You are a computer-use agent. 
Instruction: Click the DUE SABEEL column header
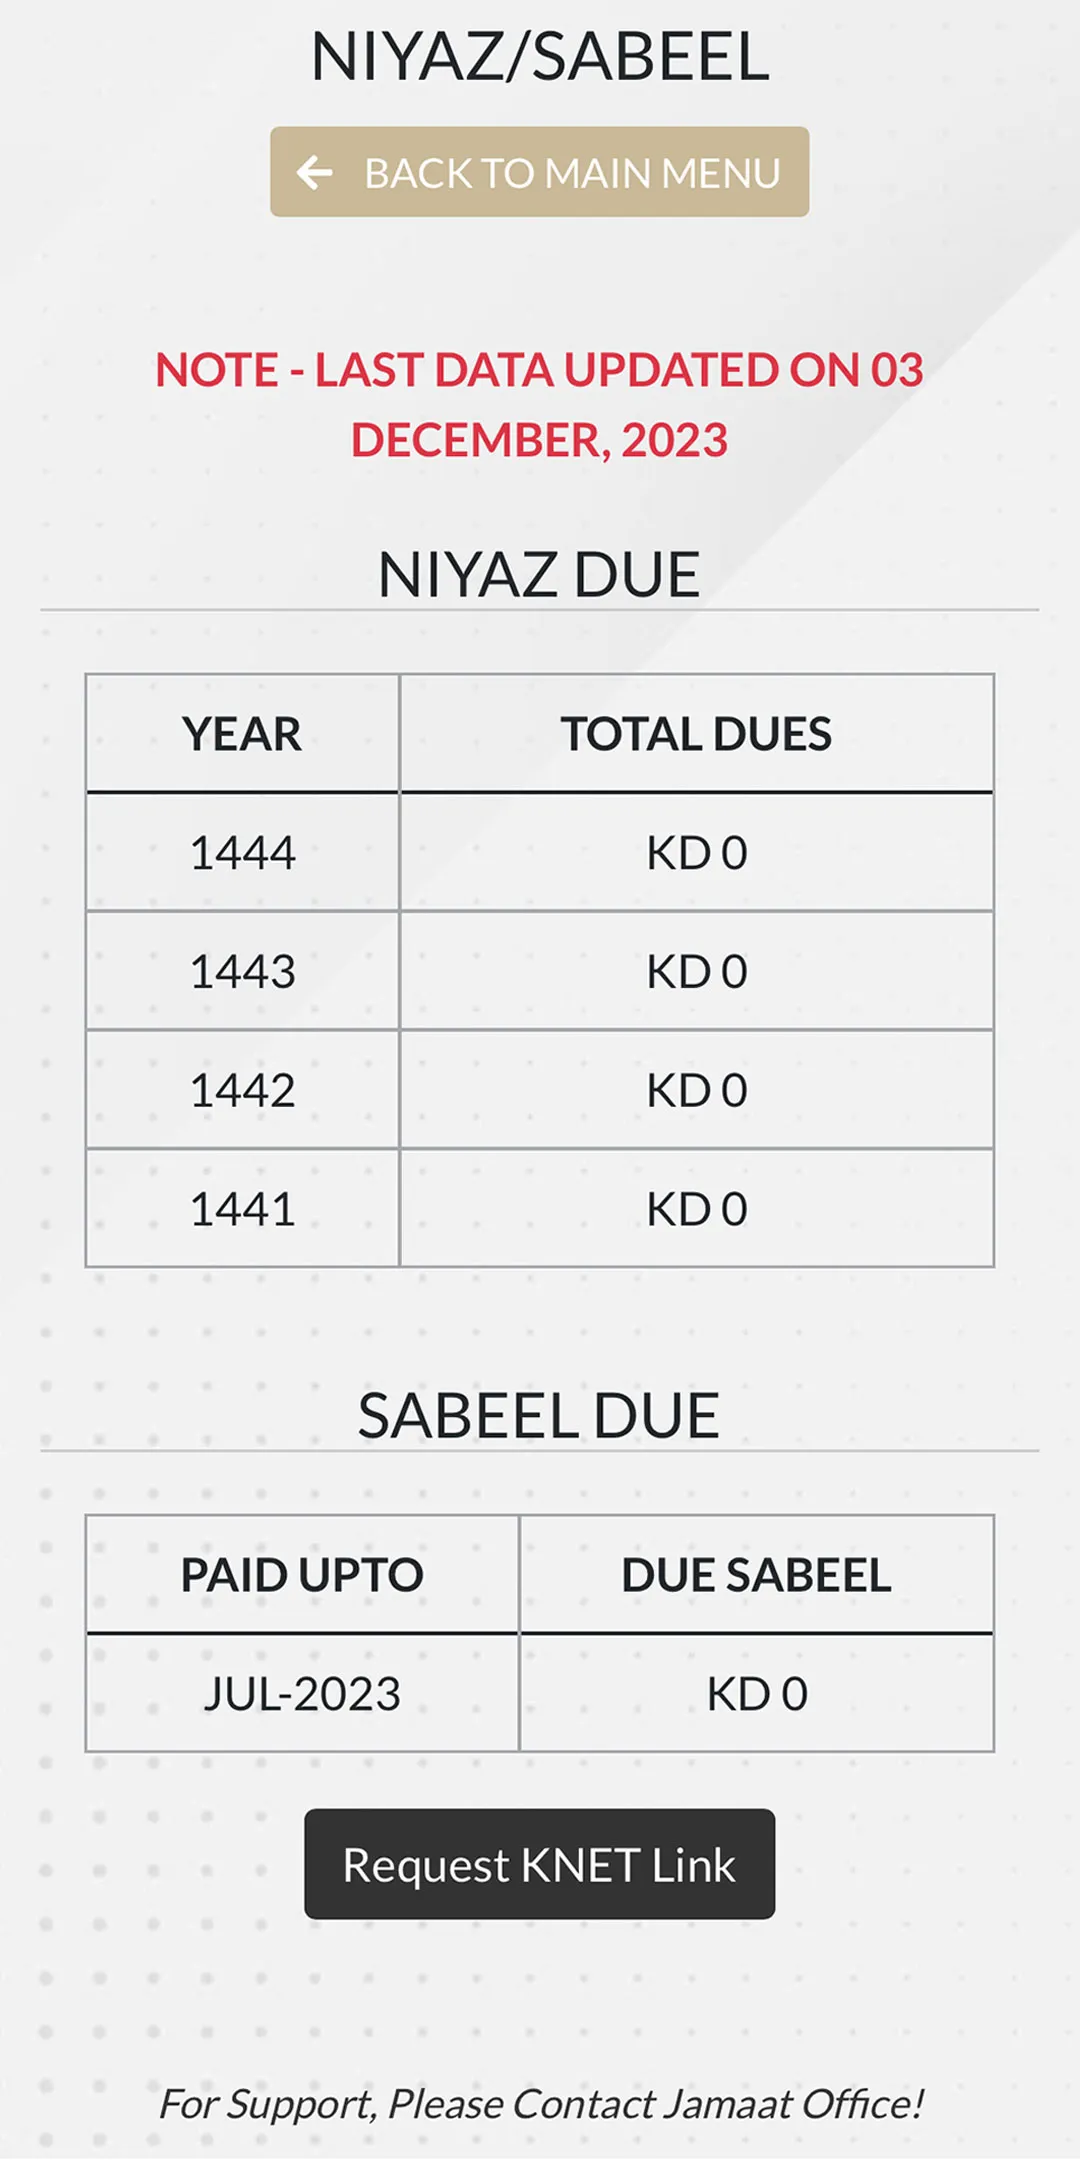pos(756,1575)
